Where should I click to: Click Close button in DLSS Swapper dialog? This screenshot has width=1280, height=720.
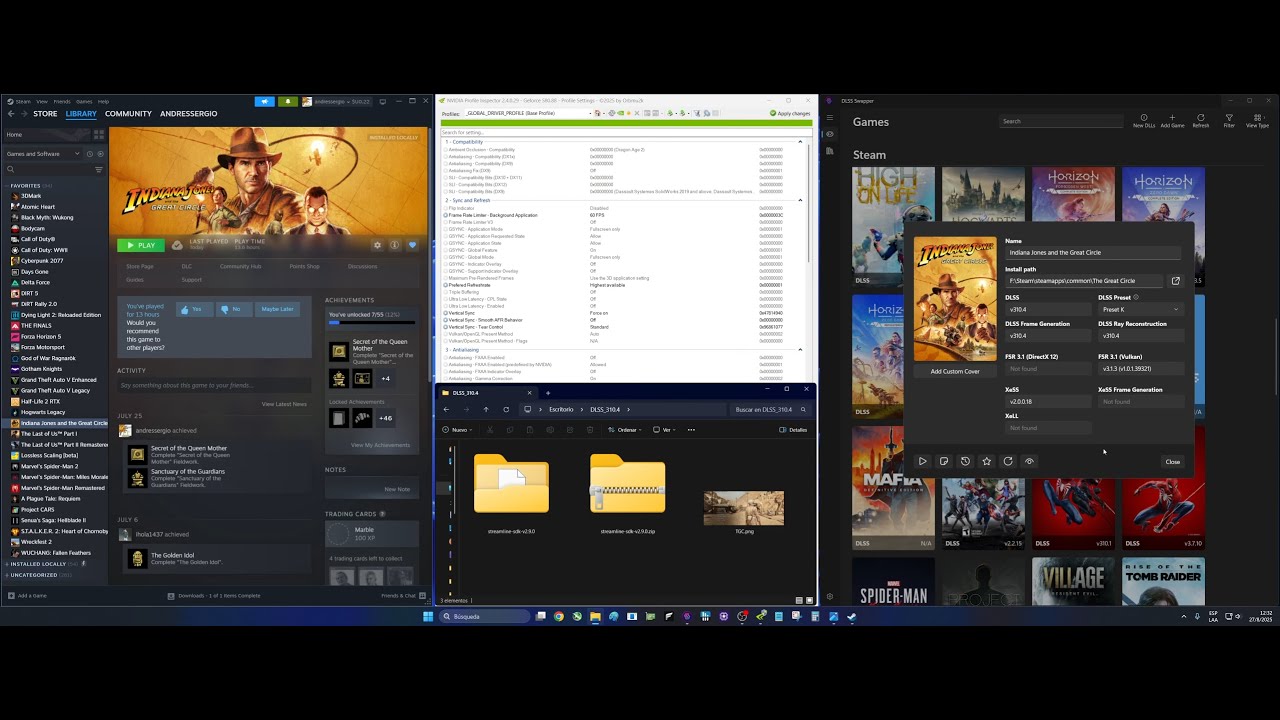click(1173, 462)
